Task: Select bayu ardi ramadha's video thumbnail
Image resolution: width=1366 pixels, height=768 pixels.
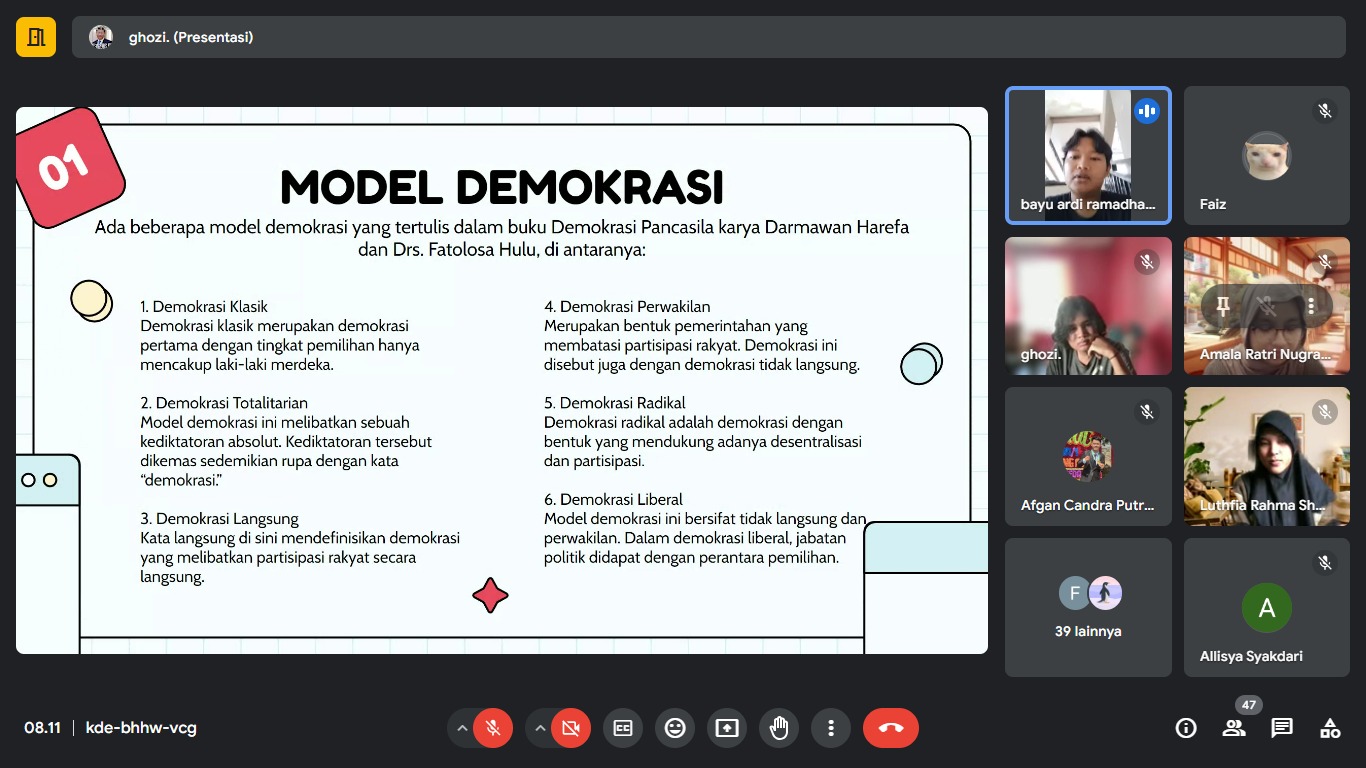Action: pos(1088,155)
